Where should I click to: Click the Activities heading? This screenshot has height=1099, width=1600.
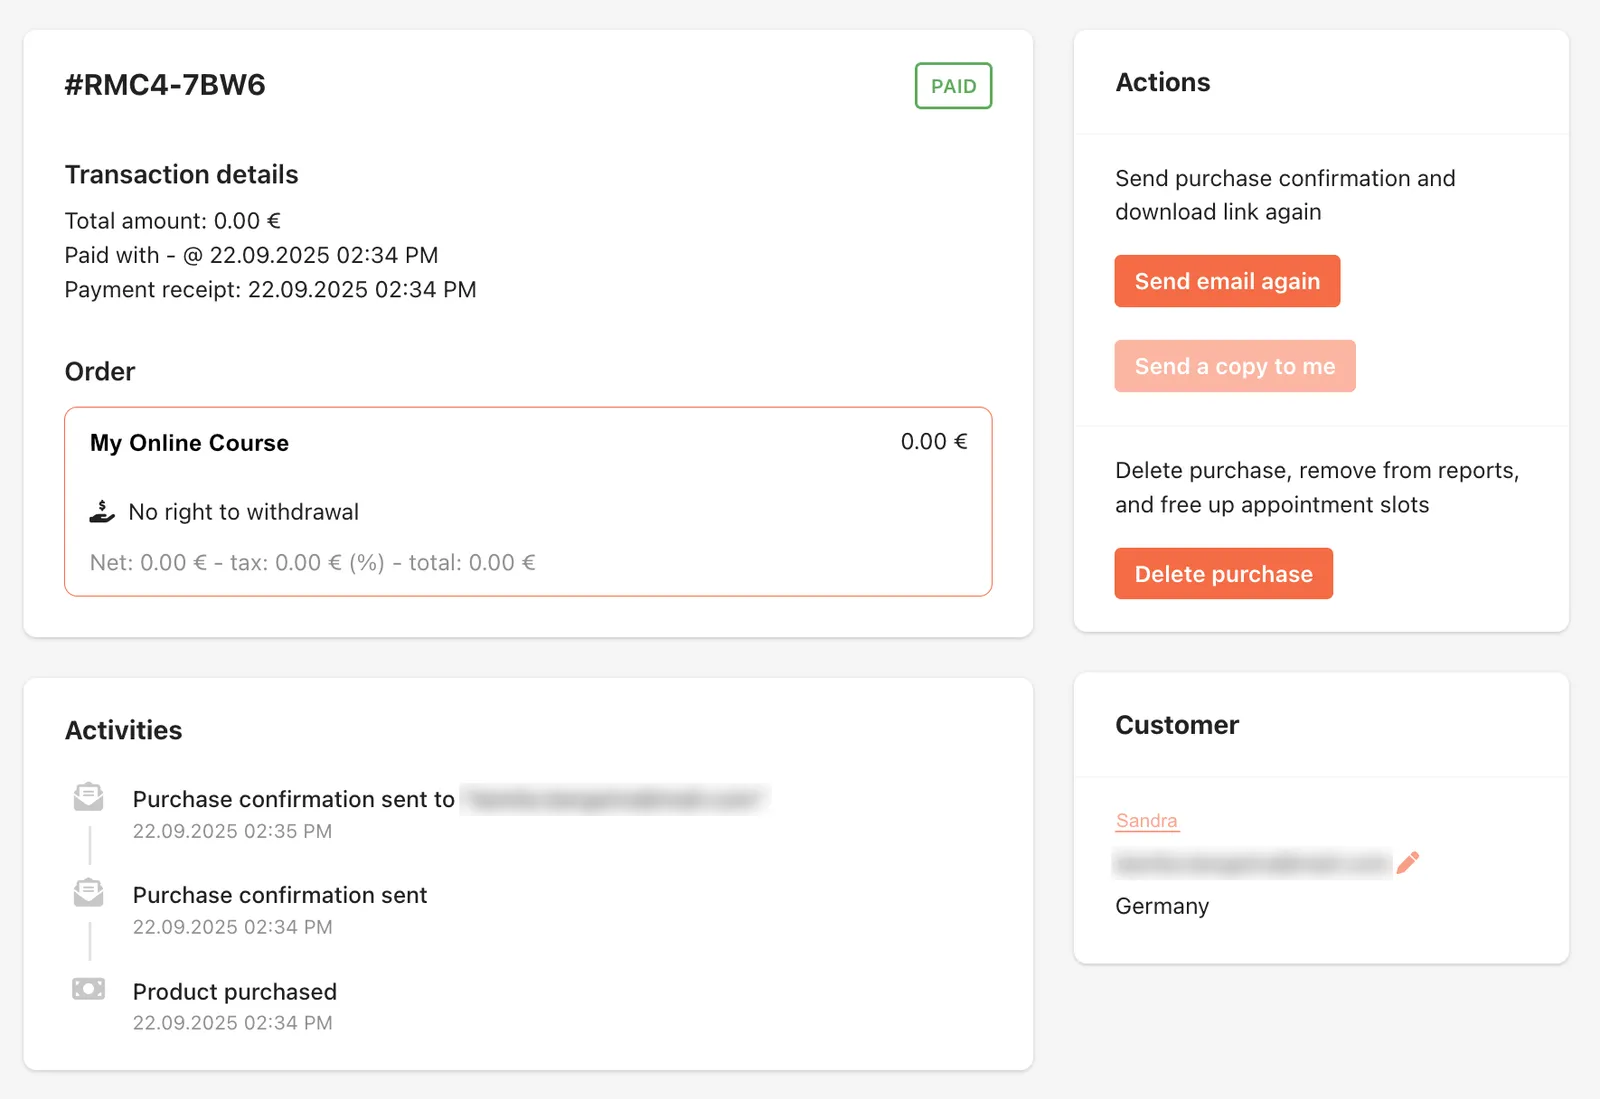coord(123,731)
